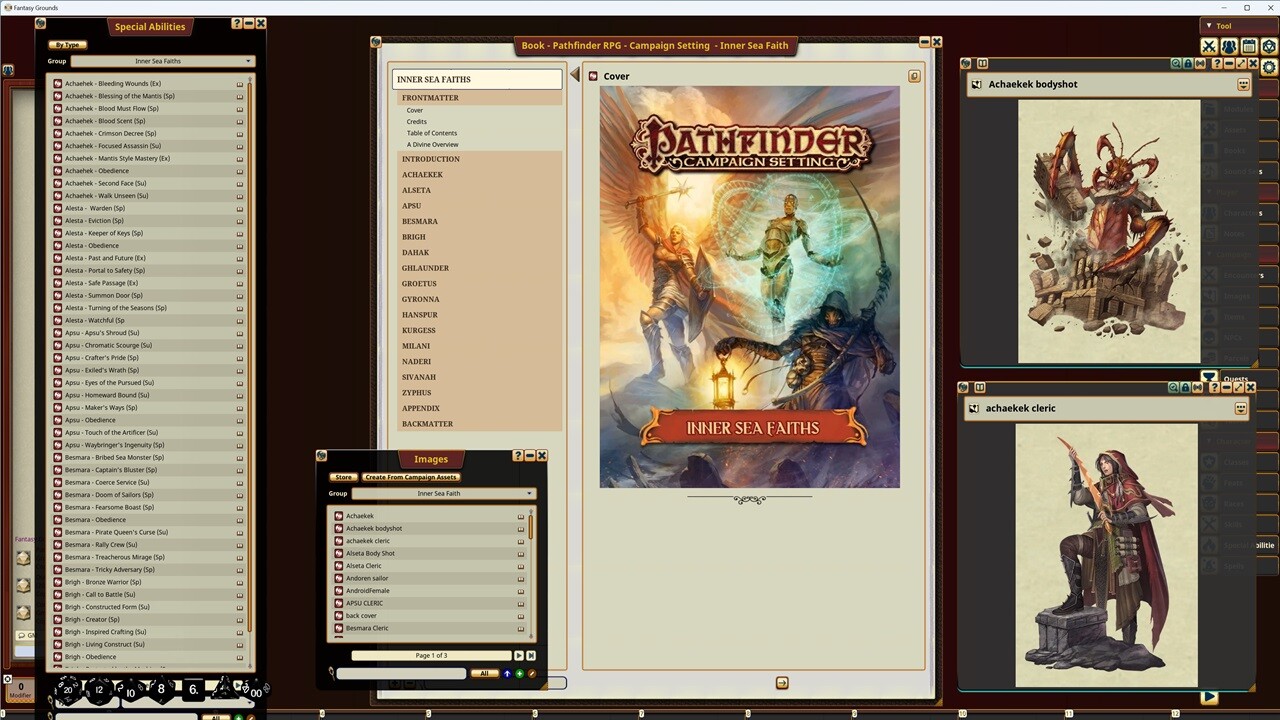Open the Combat Tracker crossed-swords icon
The width and height of the screenshot is (1280, 720).
click(x=1210, y=47)
